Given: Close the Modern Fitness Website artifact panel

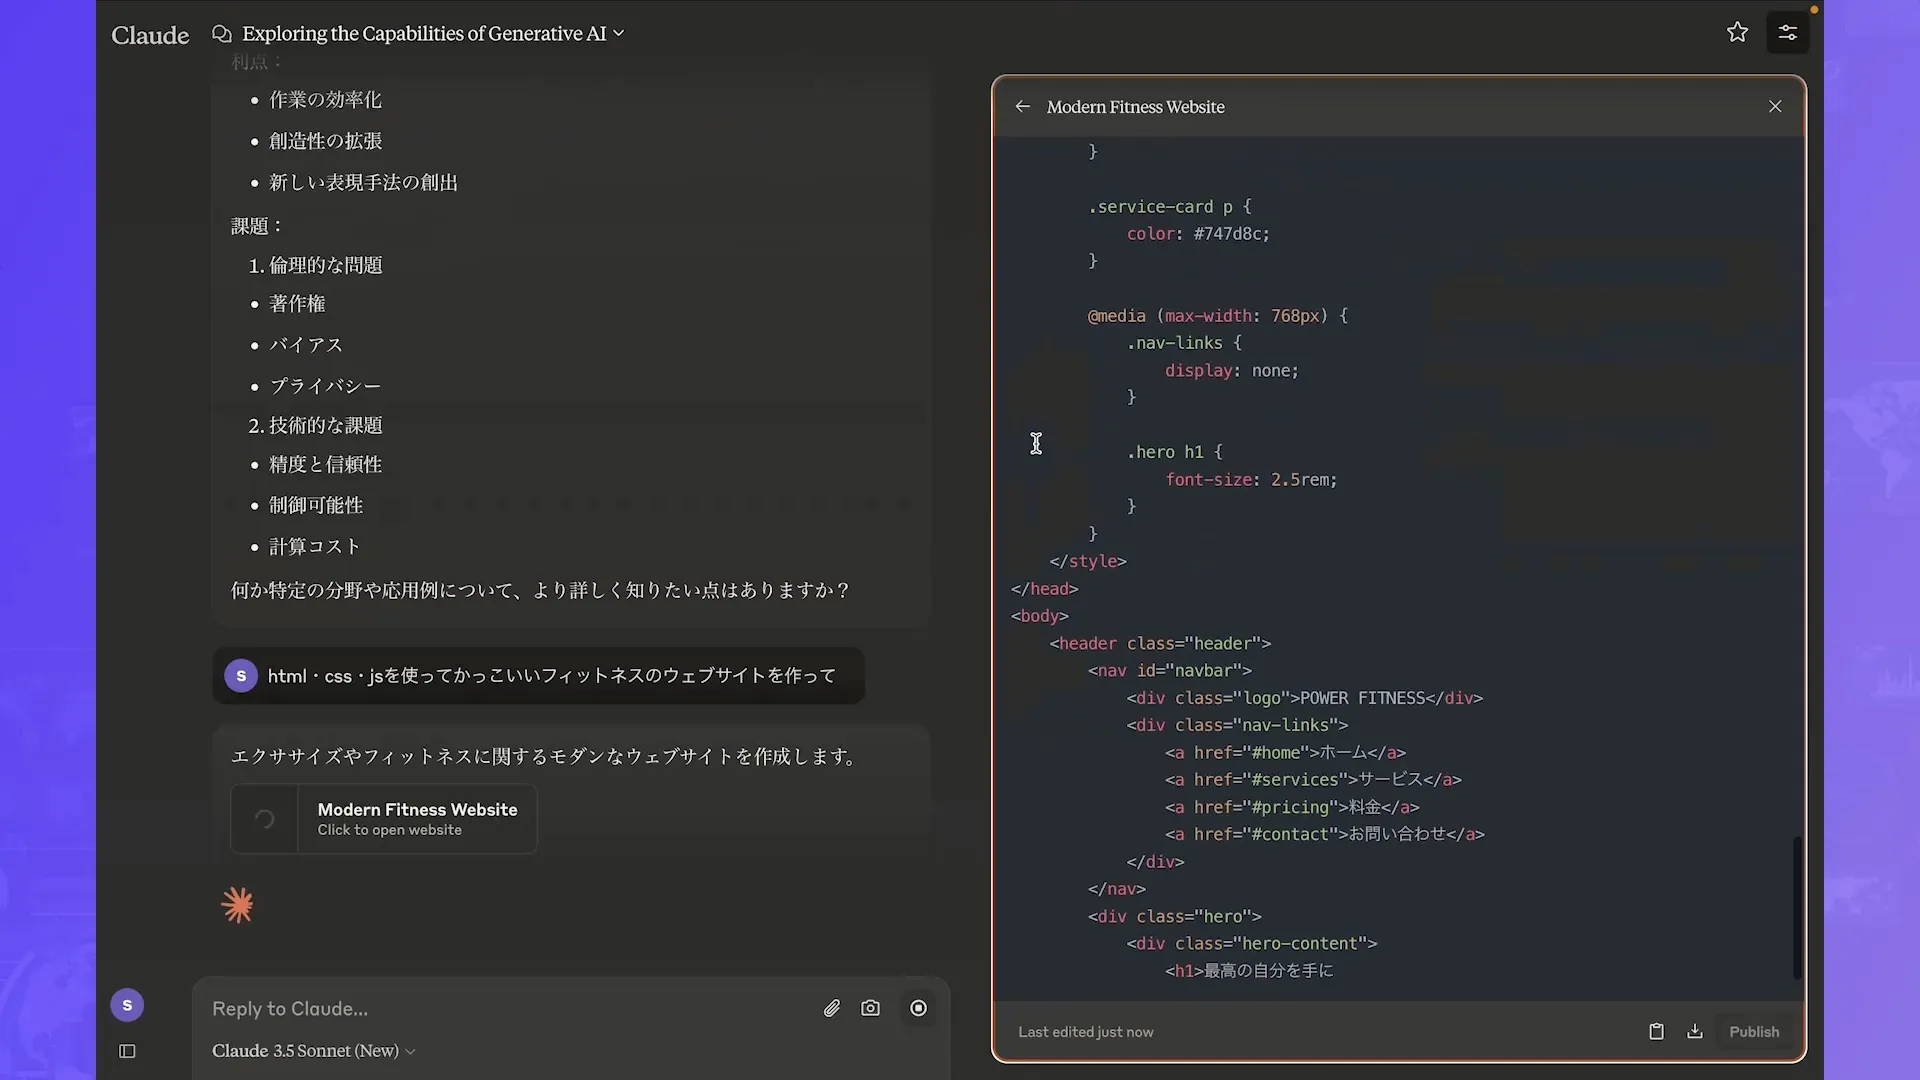Looking at the screenshot, I should coord(1775,106).
